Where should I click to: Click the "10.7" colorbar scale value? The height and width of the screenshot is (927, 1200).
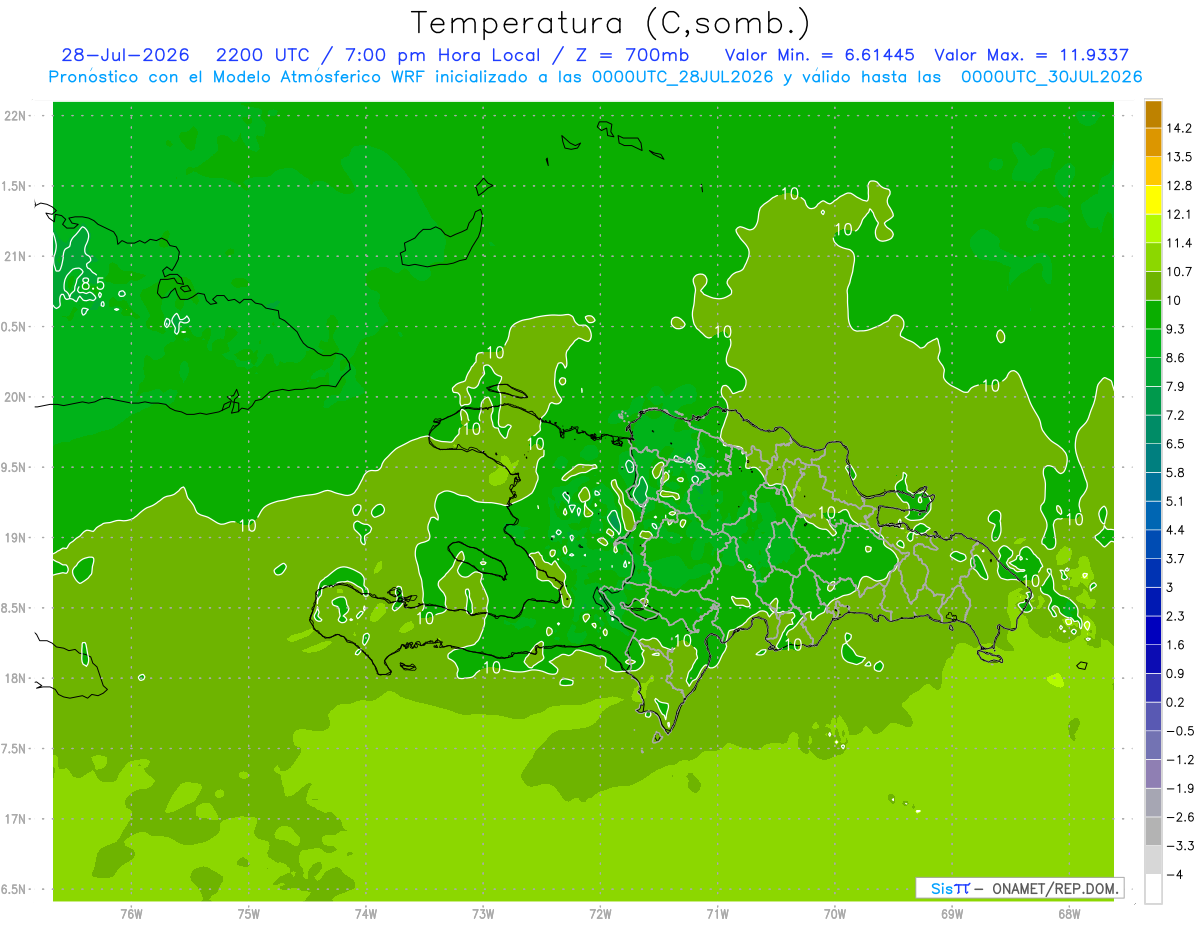coord(1179,271)
